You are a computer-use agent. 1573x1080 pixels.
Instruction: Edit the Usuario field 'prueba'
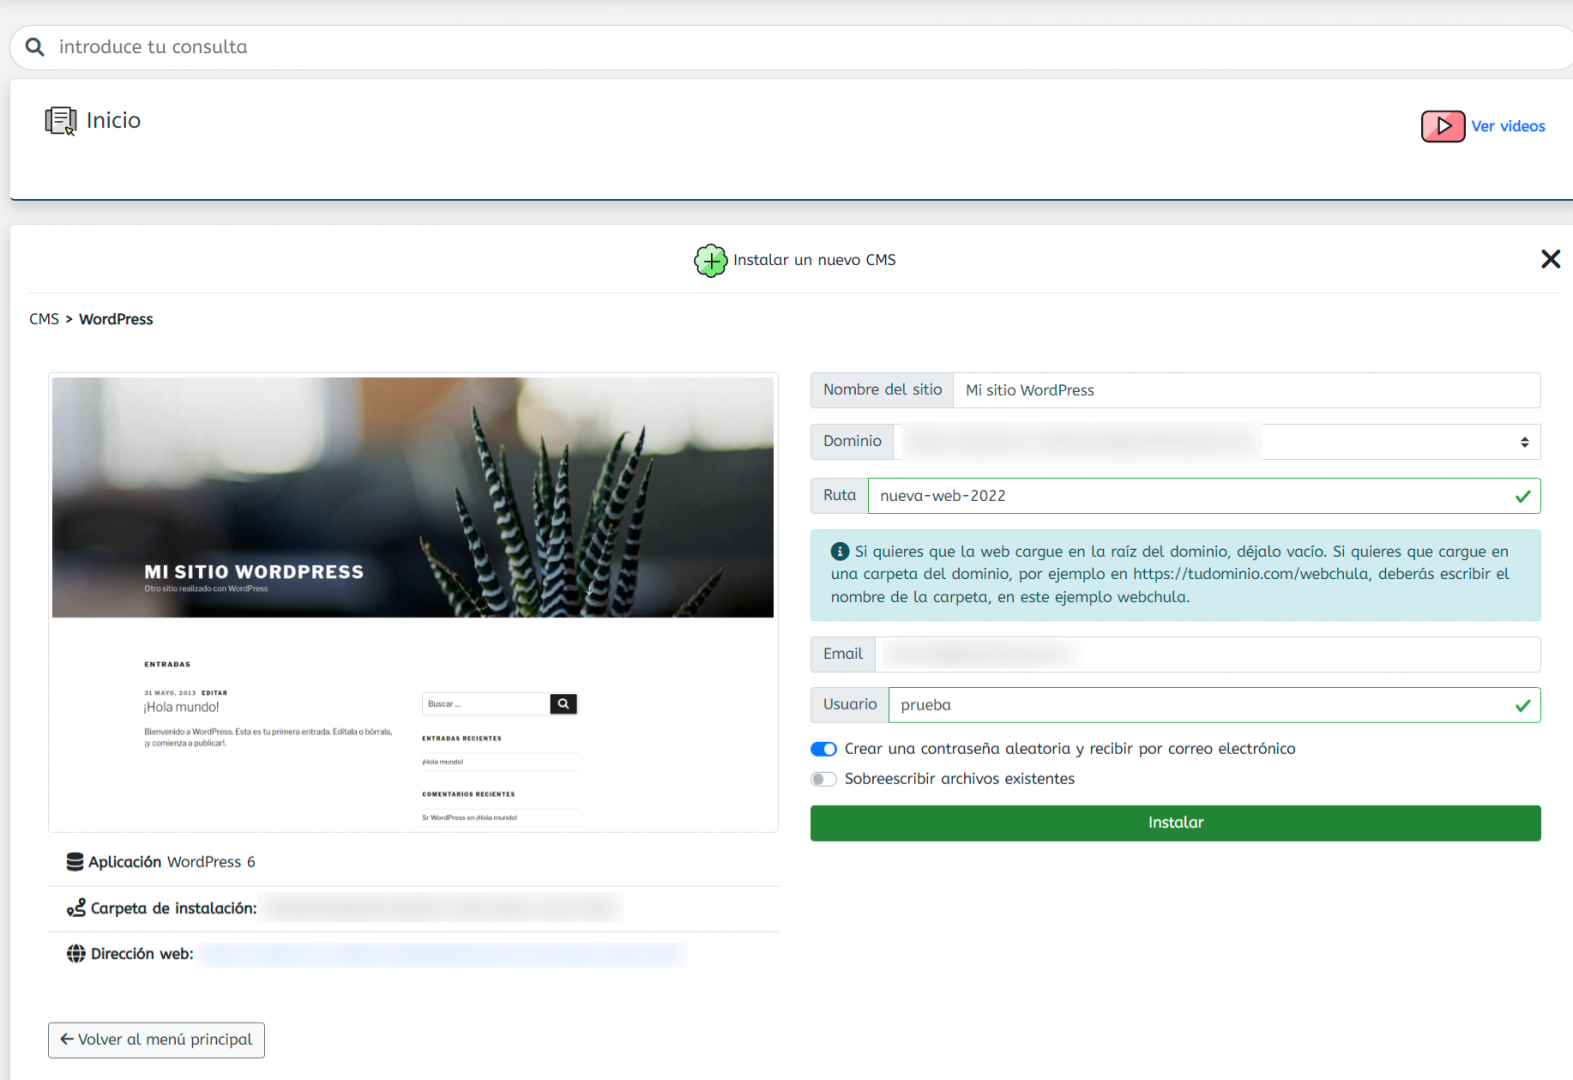pyautogui.click(x=1214, y=705)
